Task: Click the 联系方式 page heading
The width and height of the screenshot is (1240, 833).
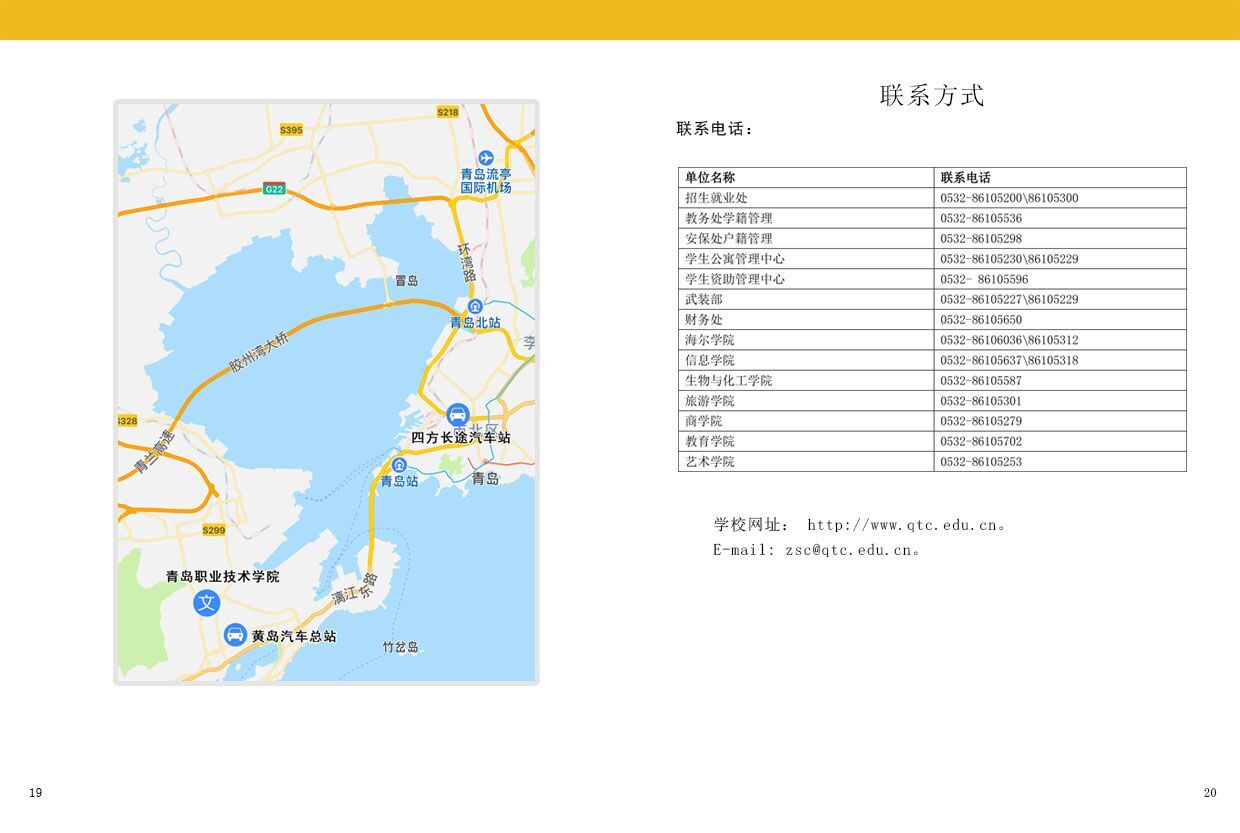Action: click(932, 96)
